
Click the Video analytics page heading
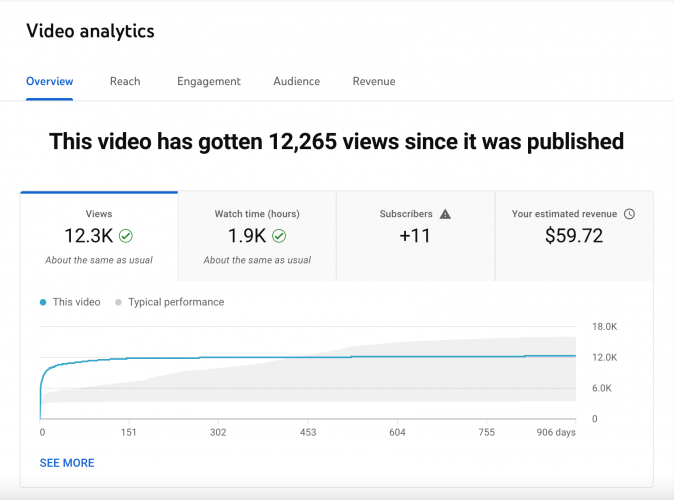[x=90, y=31]
